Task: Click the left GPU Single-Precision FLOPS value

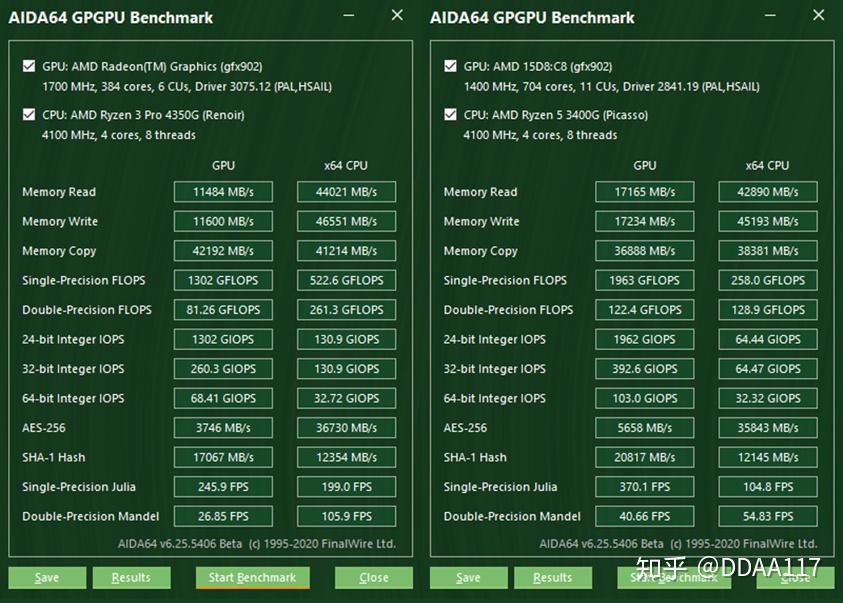Action: coord(223,280)
